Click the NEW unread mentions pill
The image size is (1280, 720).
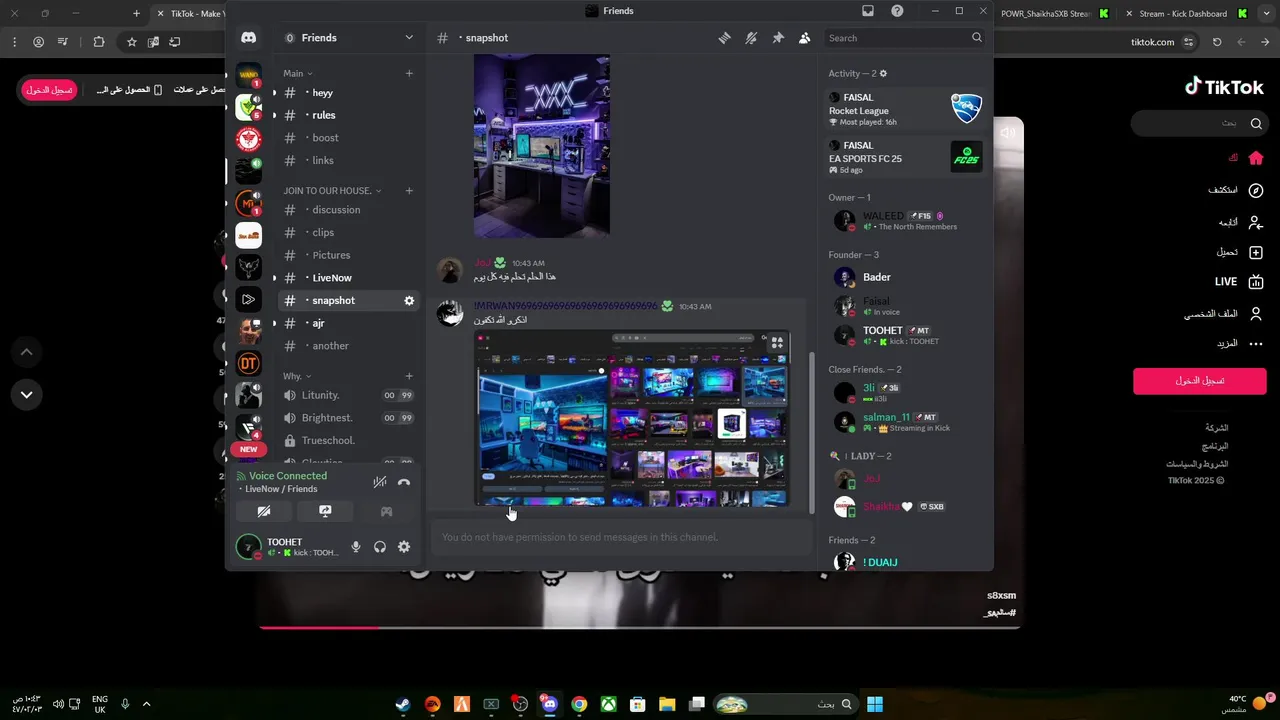tap(248, 449)
